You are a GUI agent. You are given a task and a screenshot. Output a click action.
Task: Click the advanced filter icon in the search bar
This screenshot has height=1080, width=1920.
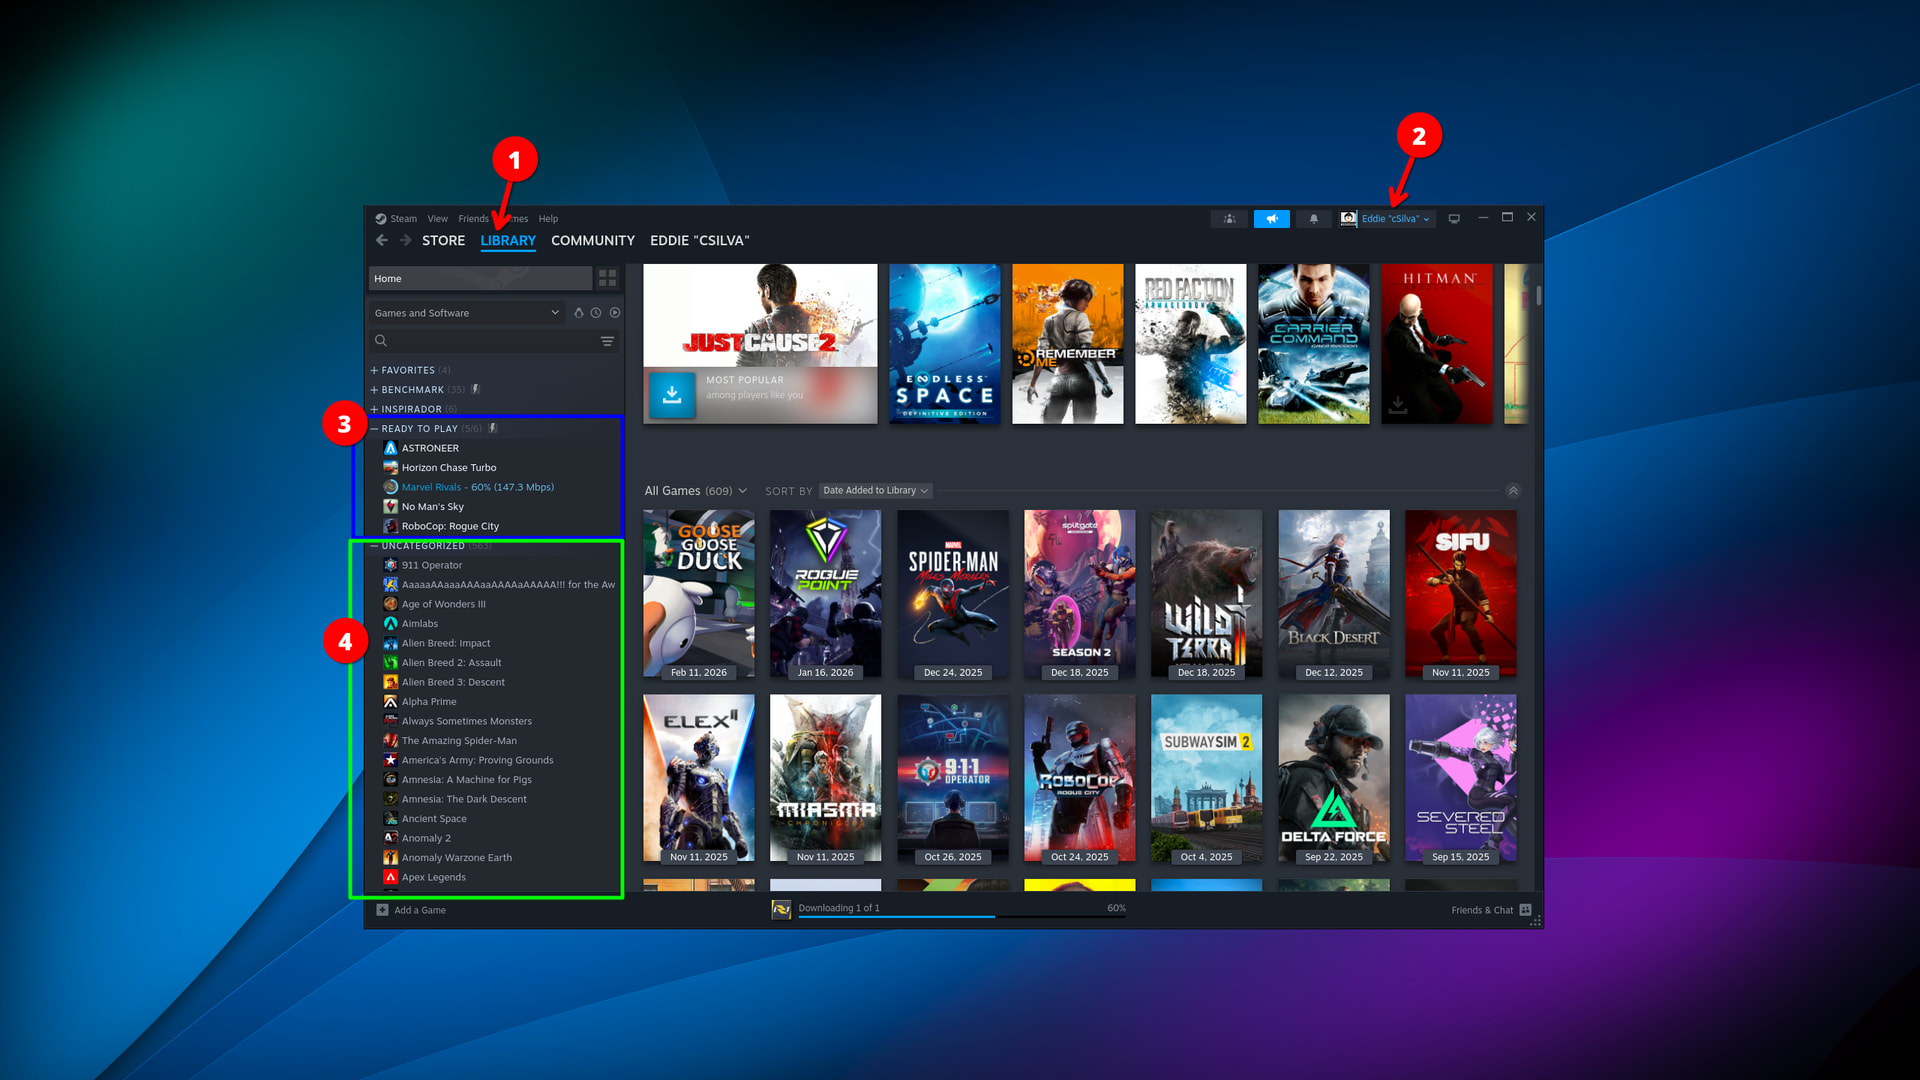click(x=607, y=341)
